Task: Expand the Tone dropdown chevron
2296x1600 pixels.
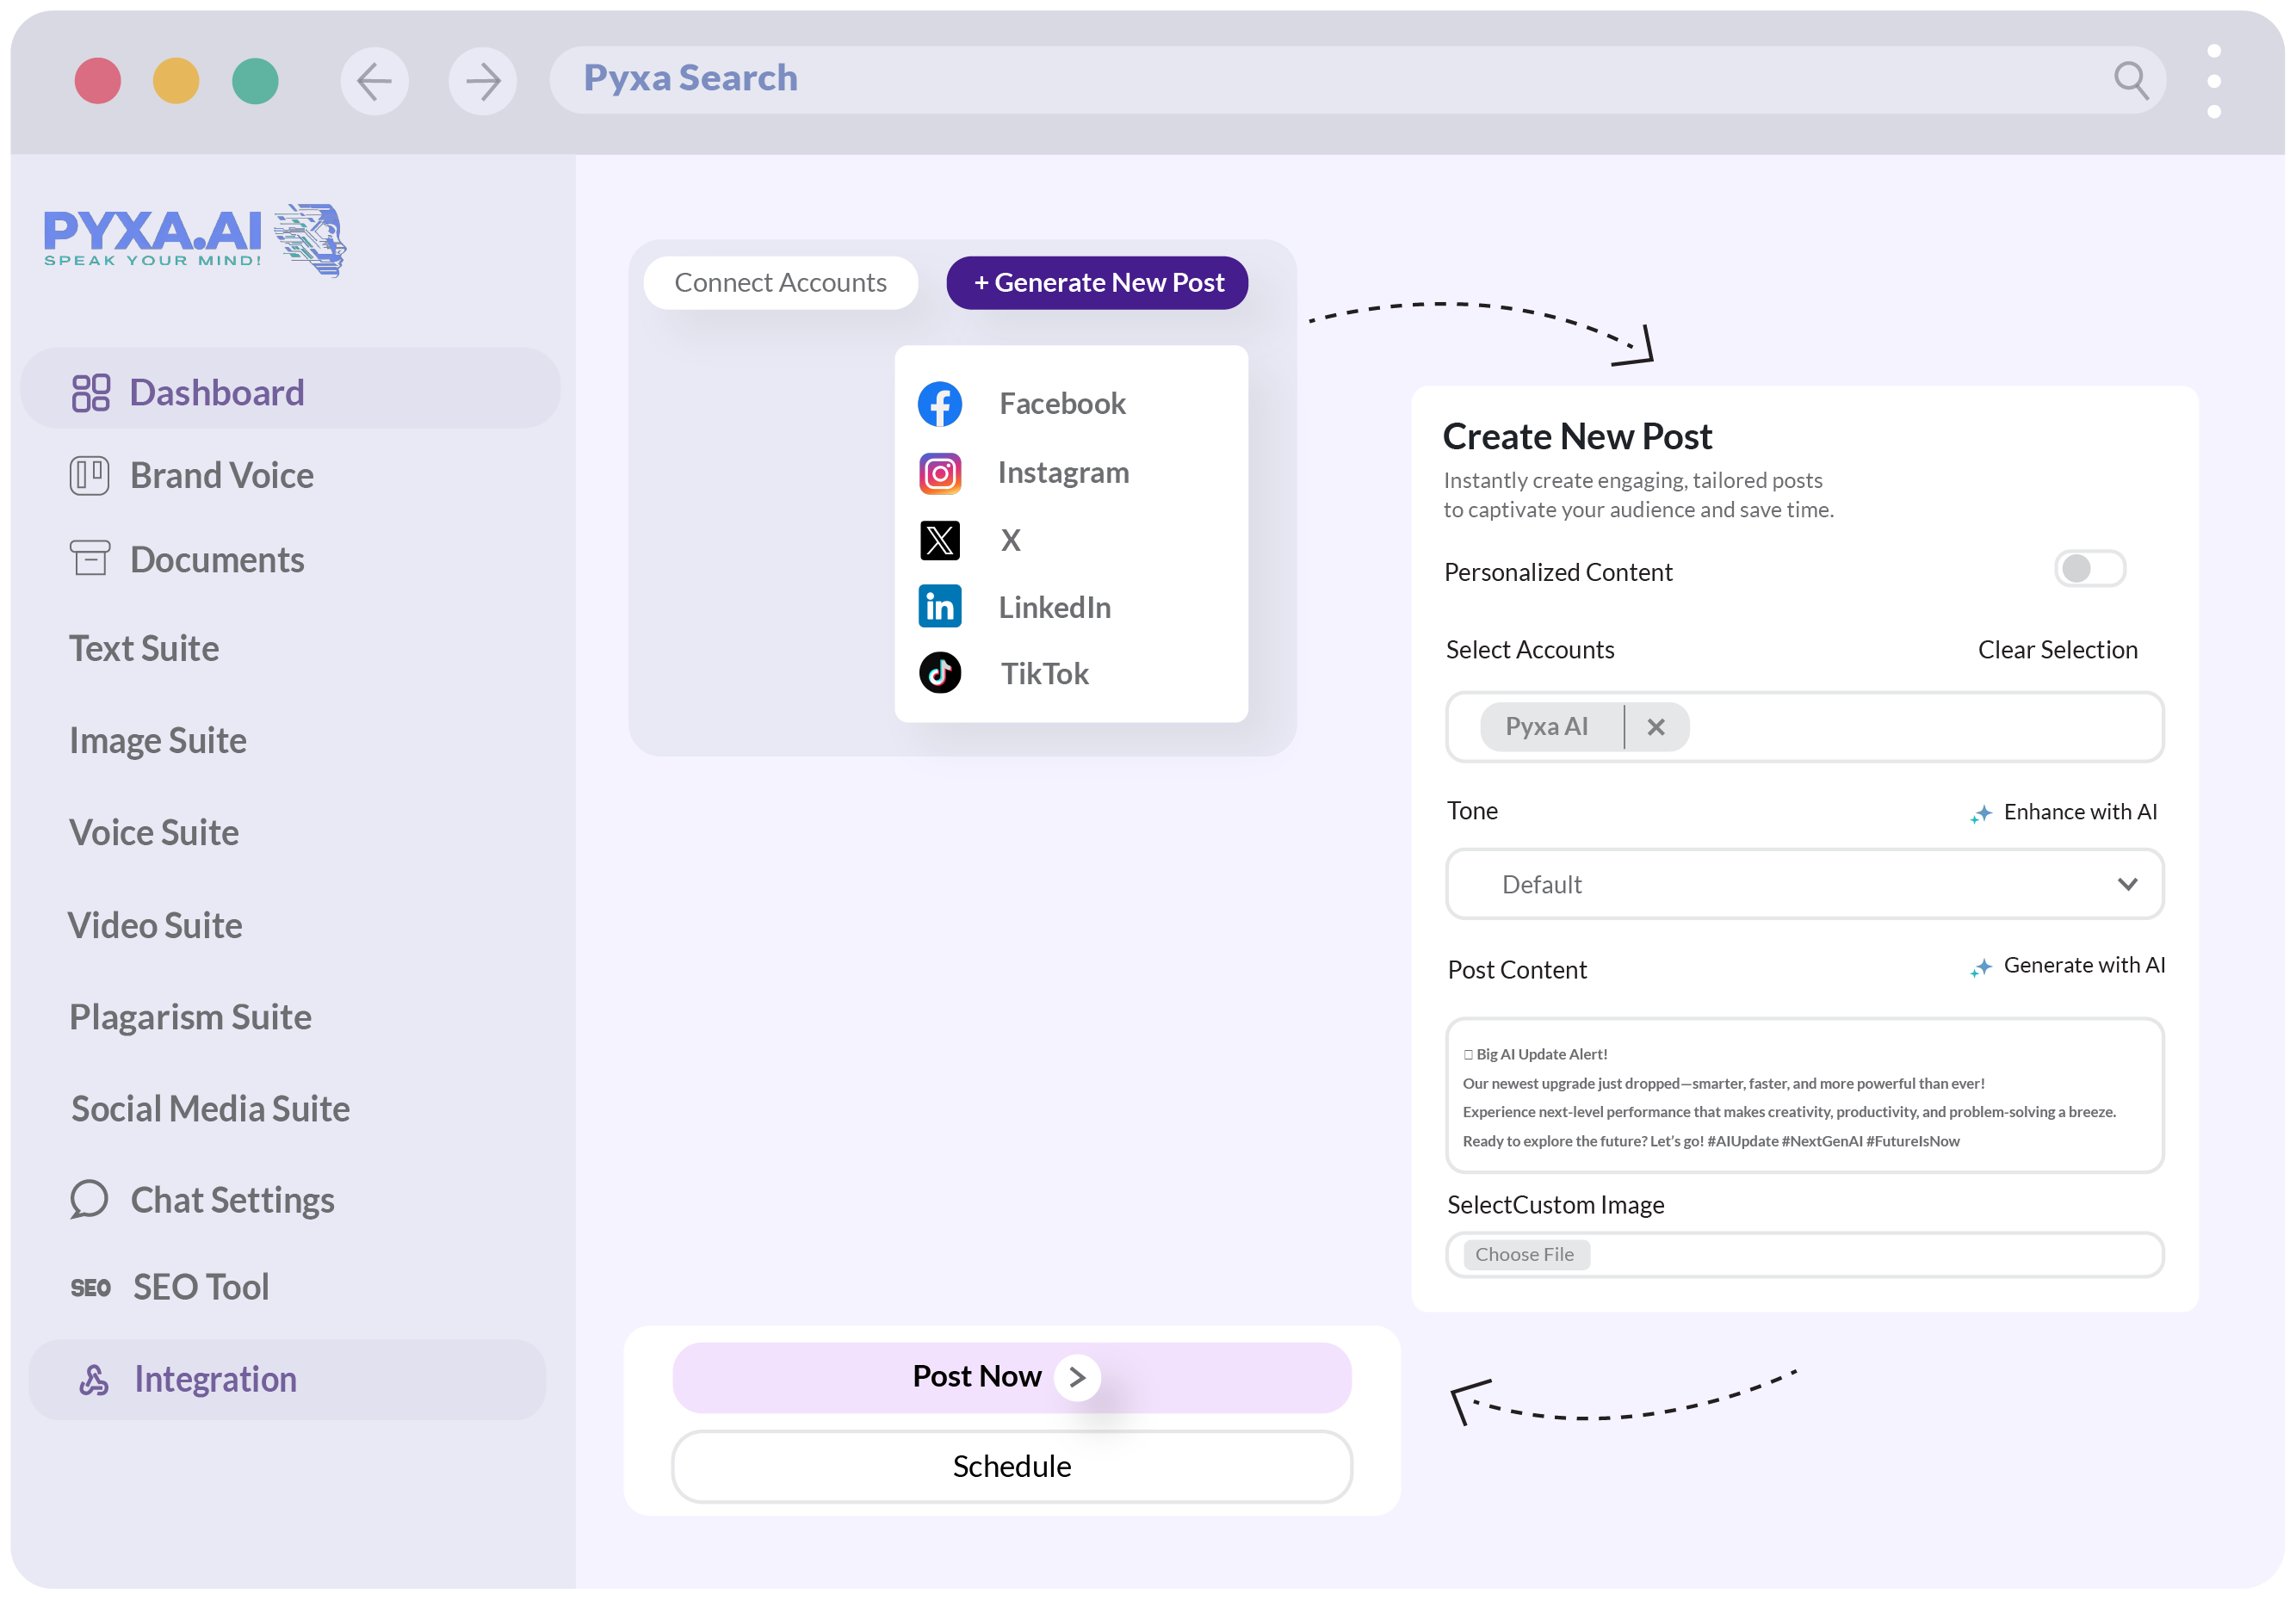Action: [x=2127, y=885]
